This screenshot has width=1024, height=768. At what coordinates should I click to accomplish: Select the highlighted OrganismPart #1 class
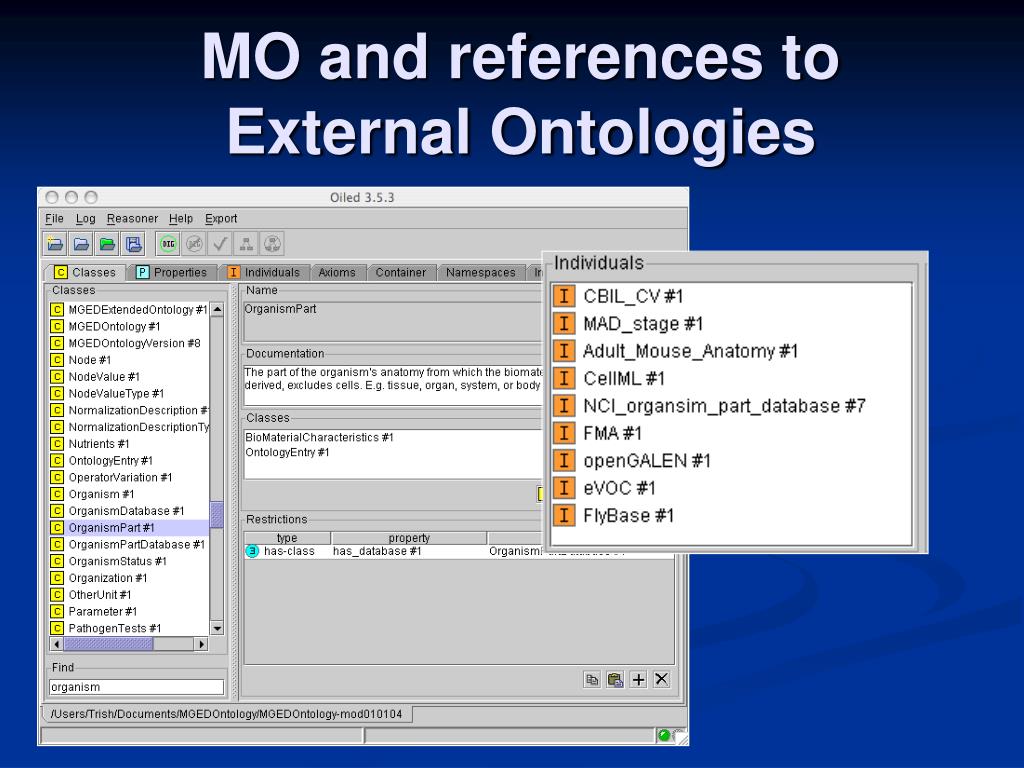coord(129,528)
